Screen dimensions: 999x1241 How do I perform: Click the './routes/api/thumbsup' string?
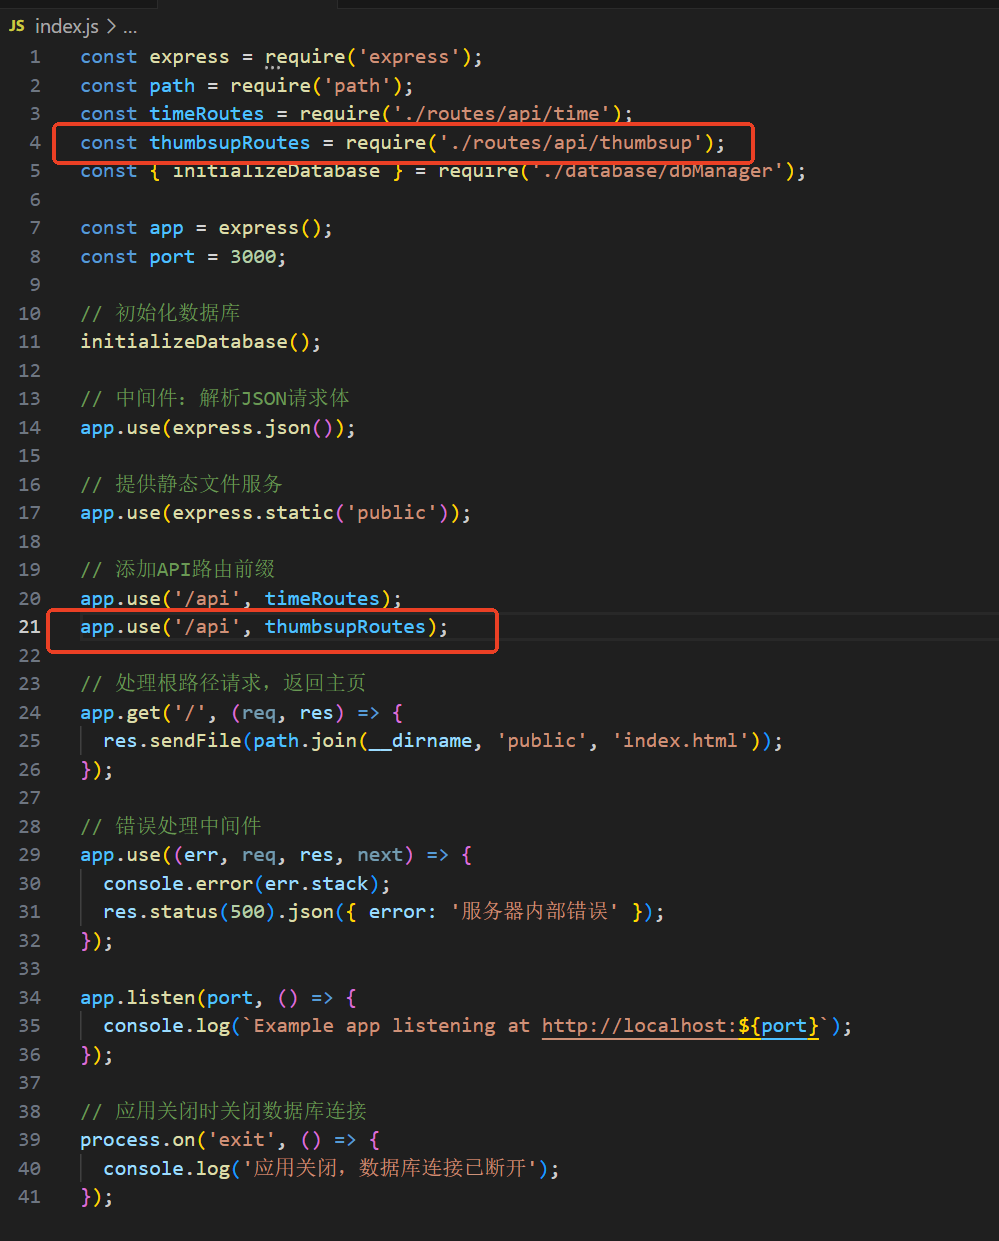click(x=570, y=143)
